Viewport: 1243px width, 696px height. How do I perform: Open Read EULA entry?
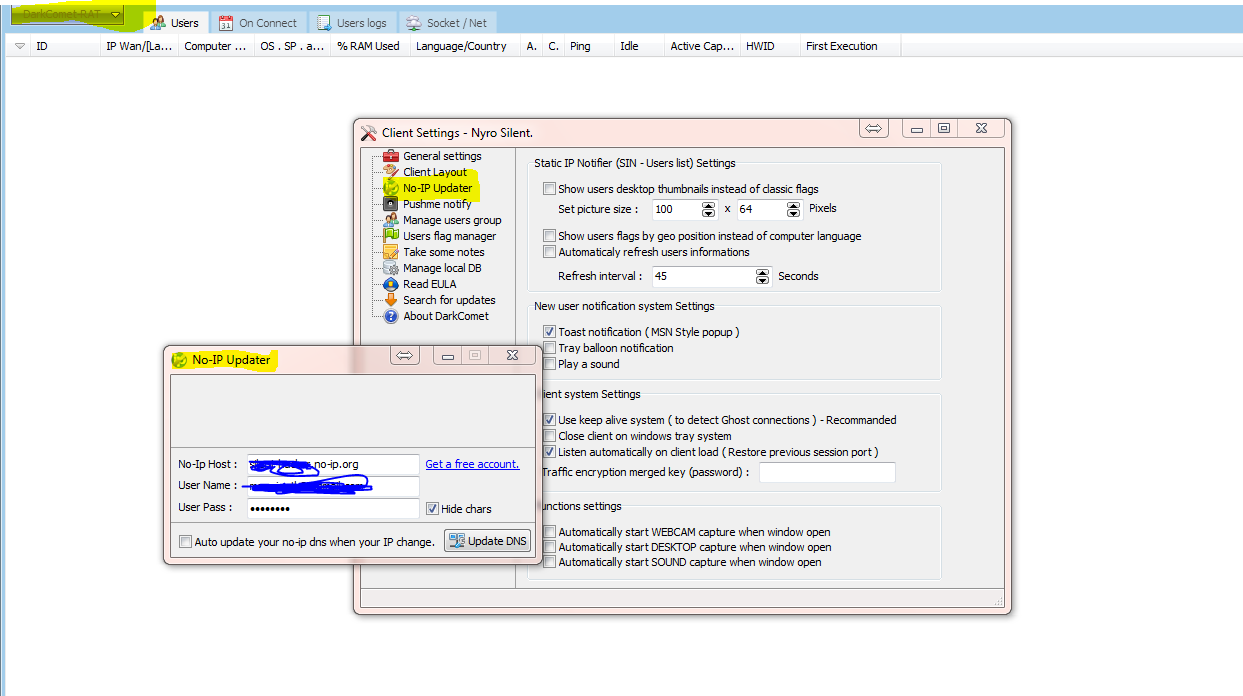(430, 284)
